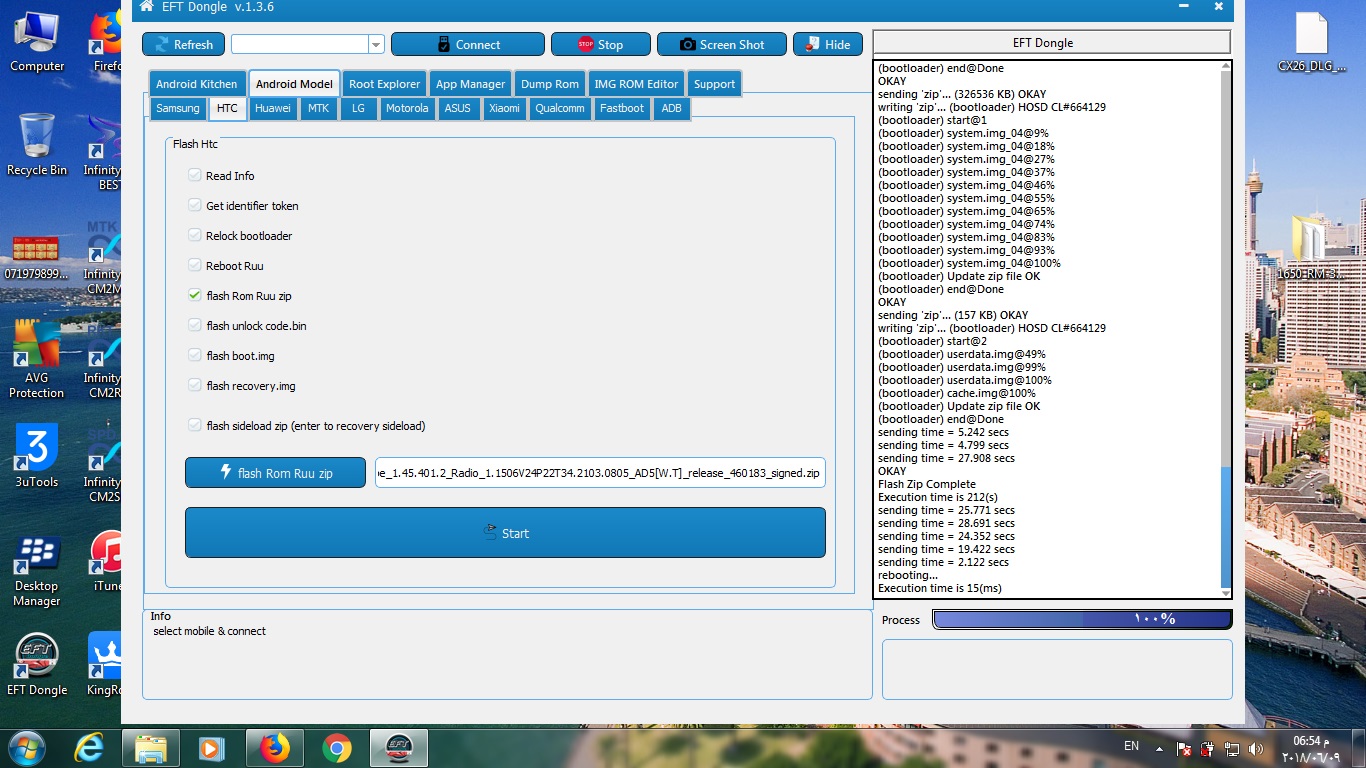This screenshot has height=768, width=1366.
Task: Click the 'rebooting...' log line
Action: (908, 575)
